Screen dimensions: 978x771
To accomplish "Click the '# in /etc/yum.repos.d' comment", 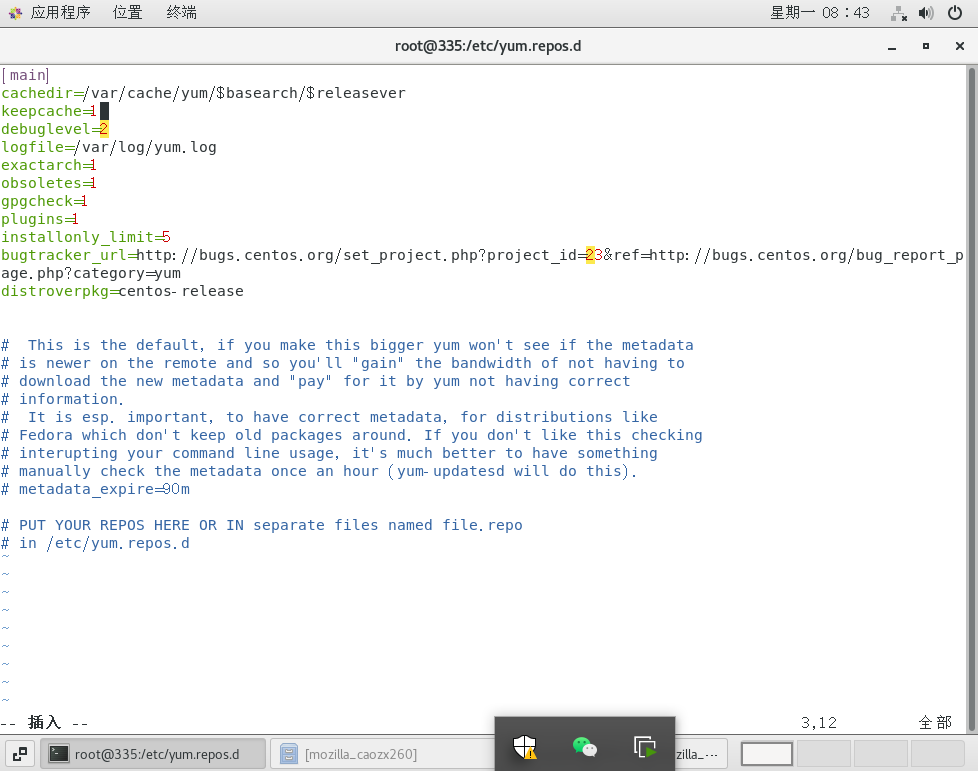I will [x=95, y=544].
